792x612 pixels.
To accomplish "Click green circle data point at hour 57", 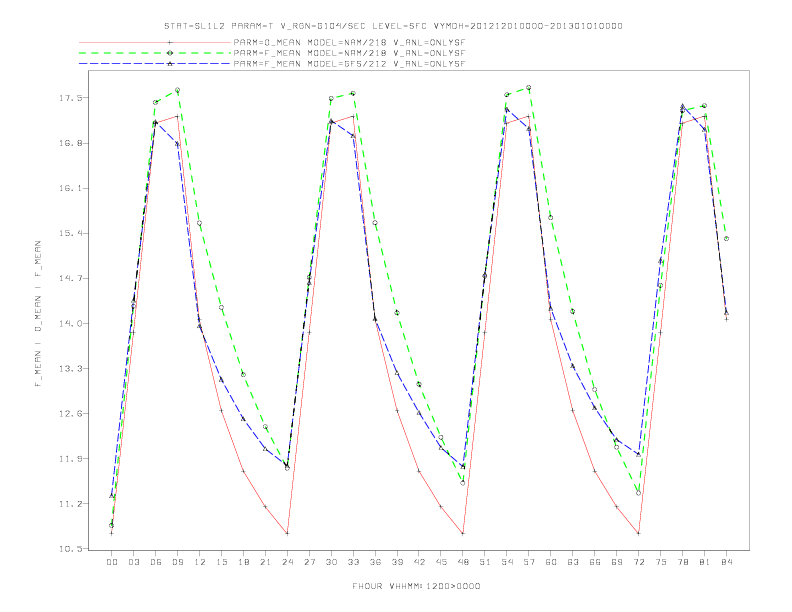I will pyautogui.click(x=528, y=87).
